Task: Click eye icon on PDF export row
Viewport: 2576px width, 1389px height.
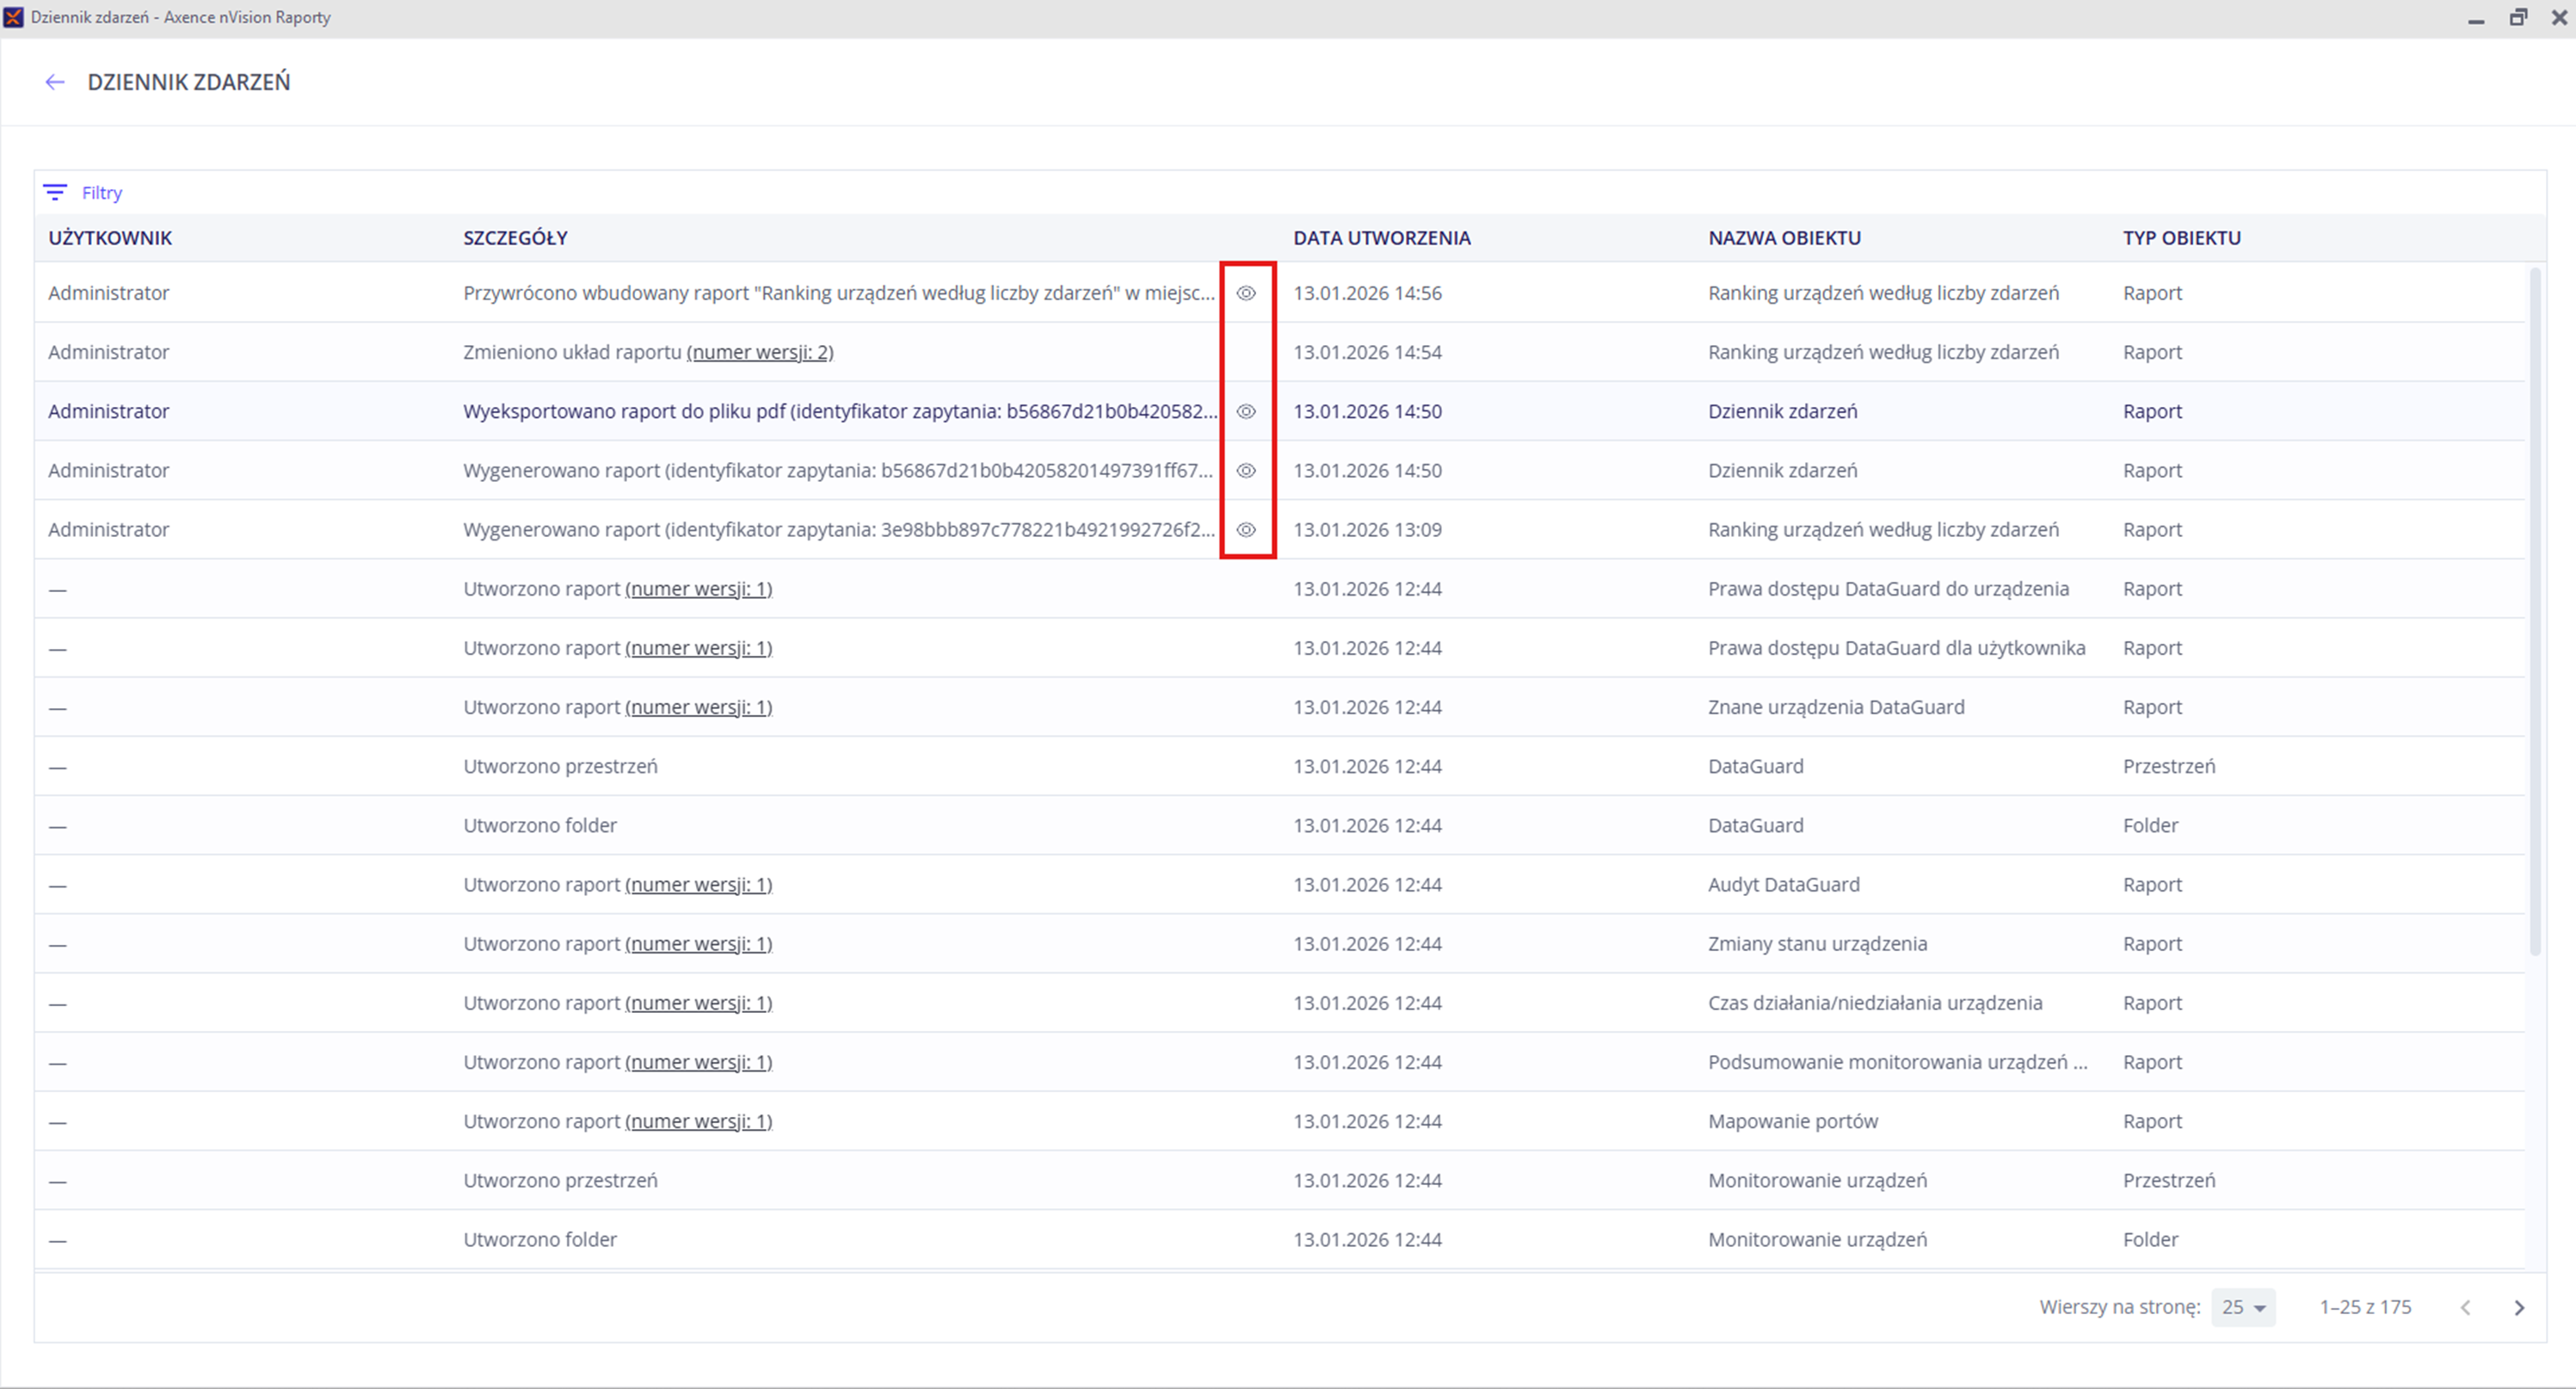Action: [x=1246, y=411]
